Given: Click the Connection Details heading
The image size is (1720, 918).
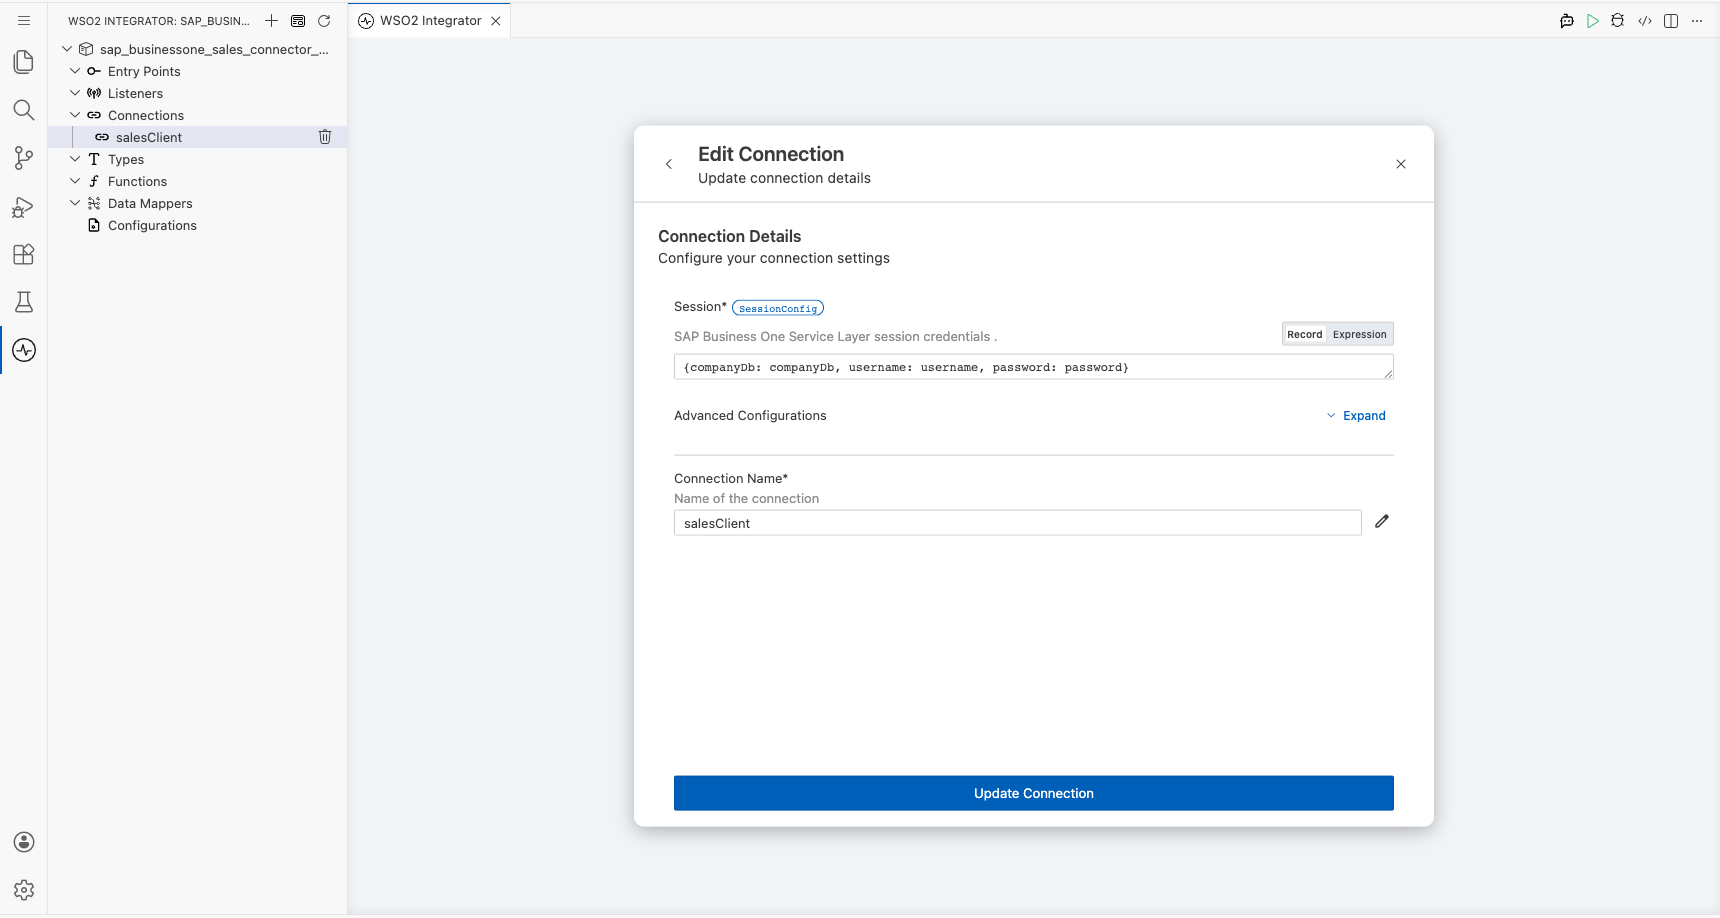Looking at the screenshot, I should 730,236.
